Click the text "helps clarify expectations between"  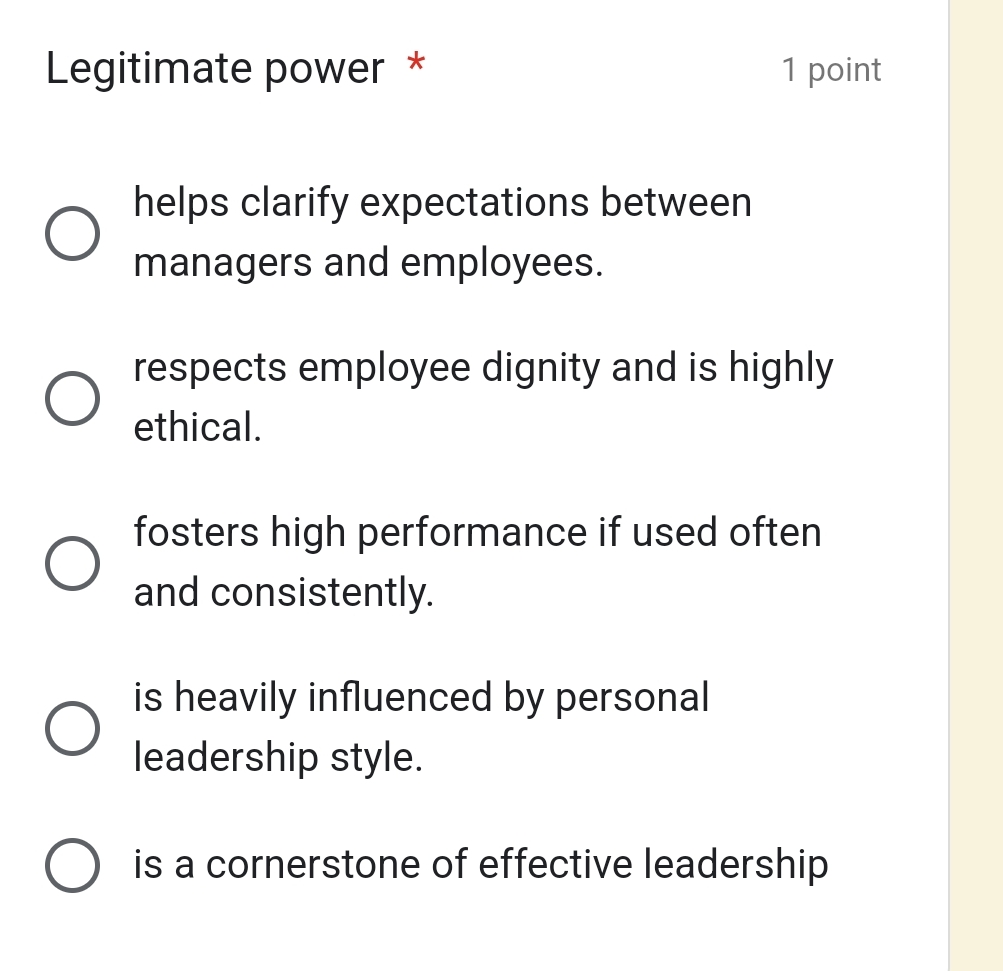click(443, 202)
